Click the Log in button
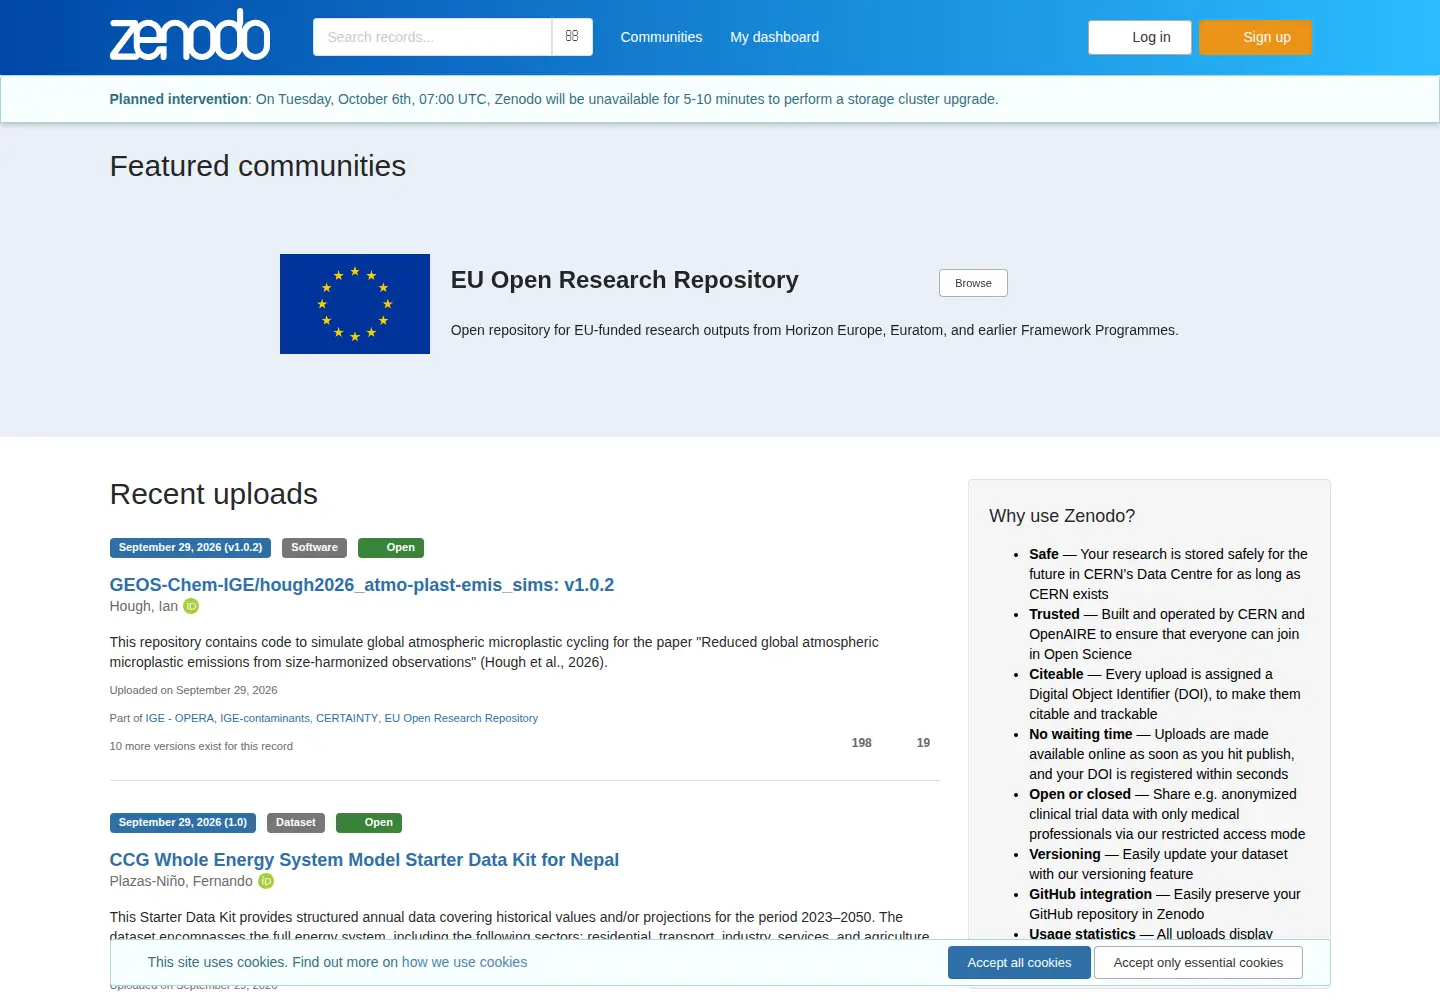1440x1000 pixels. click(1140, 37)
